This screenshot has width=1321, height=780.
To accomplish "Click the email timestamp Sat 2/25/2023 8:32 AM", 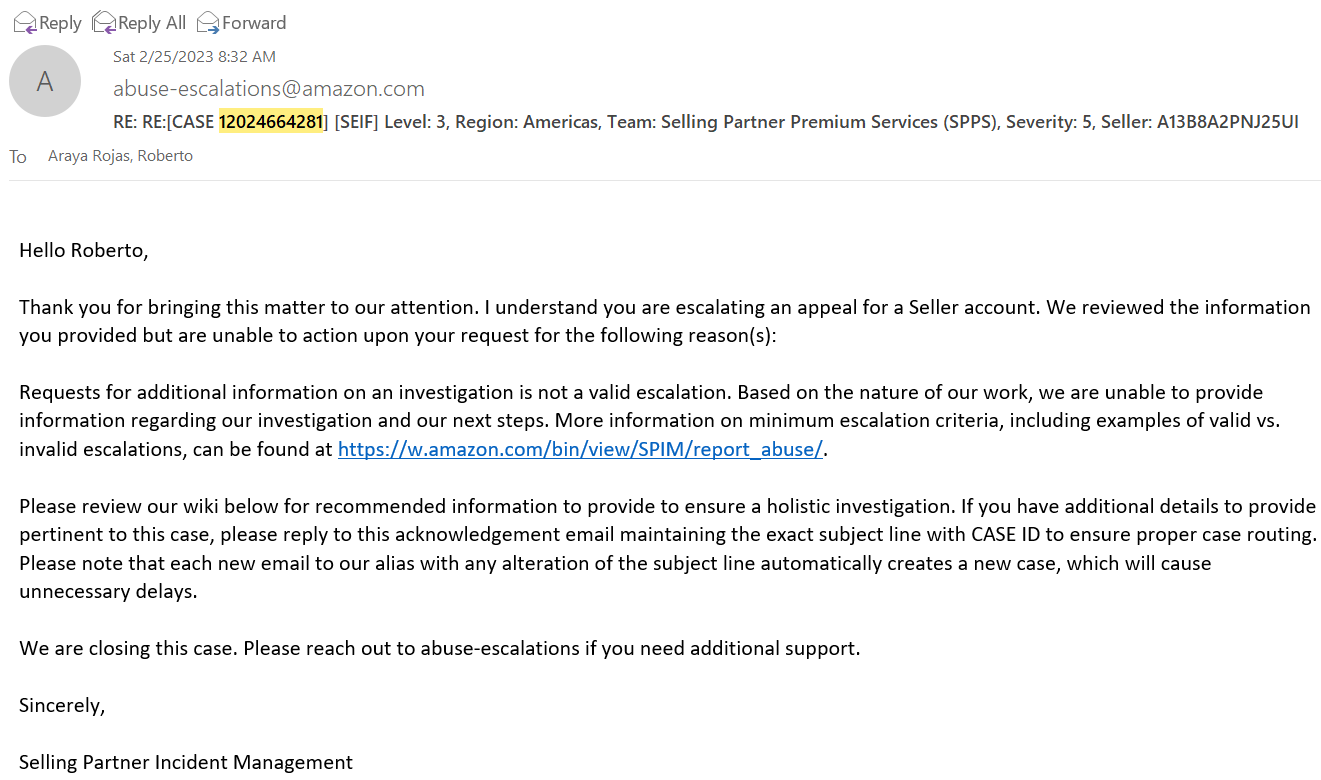I will point(194,57).
